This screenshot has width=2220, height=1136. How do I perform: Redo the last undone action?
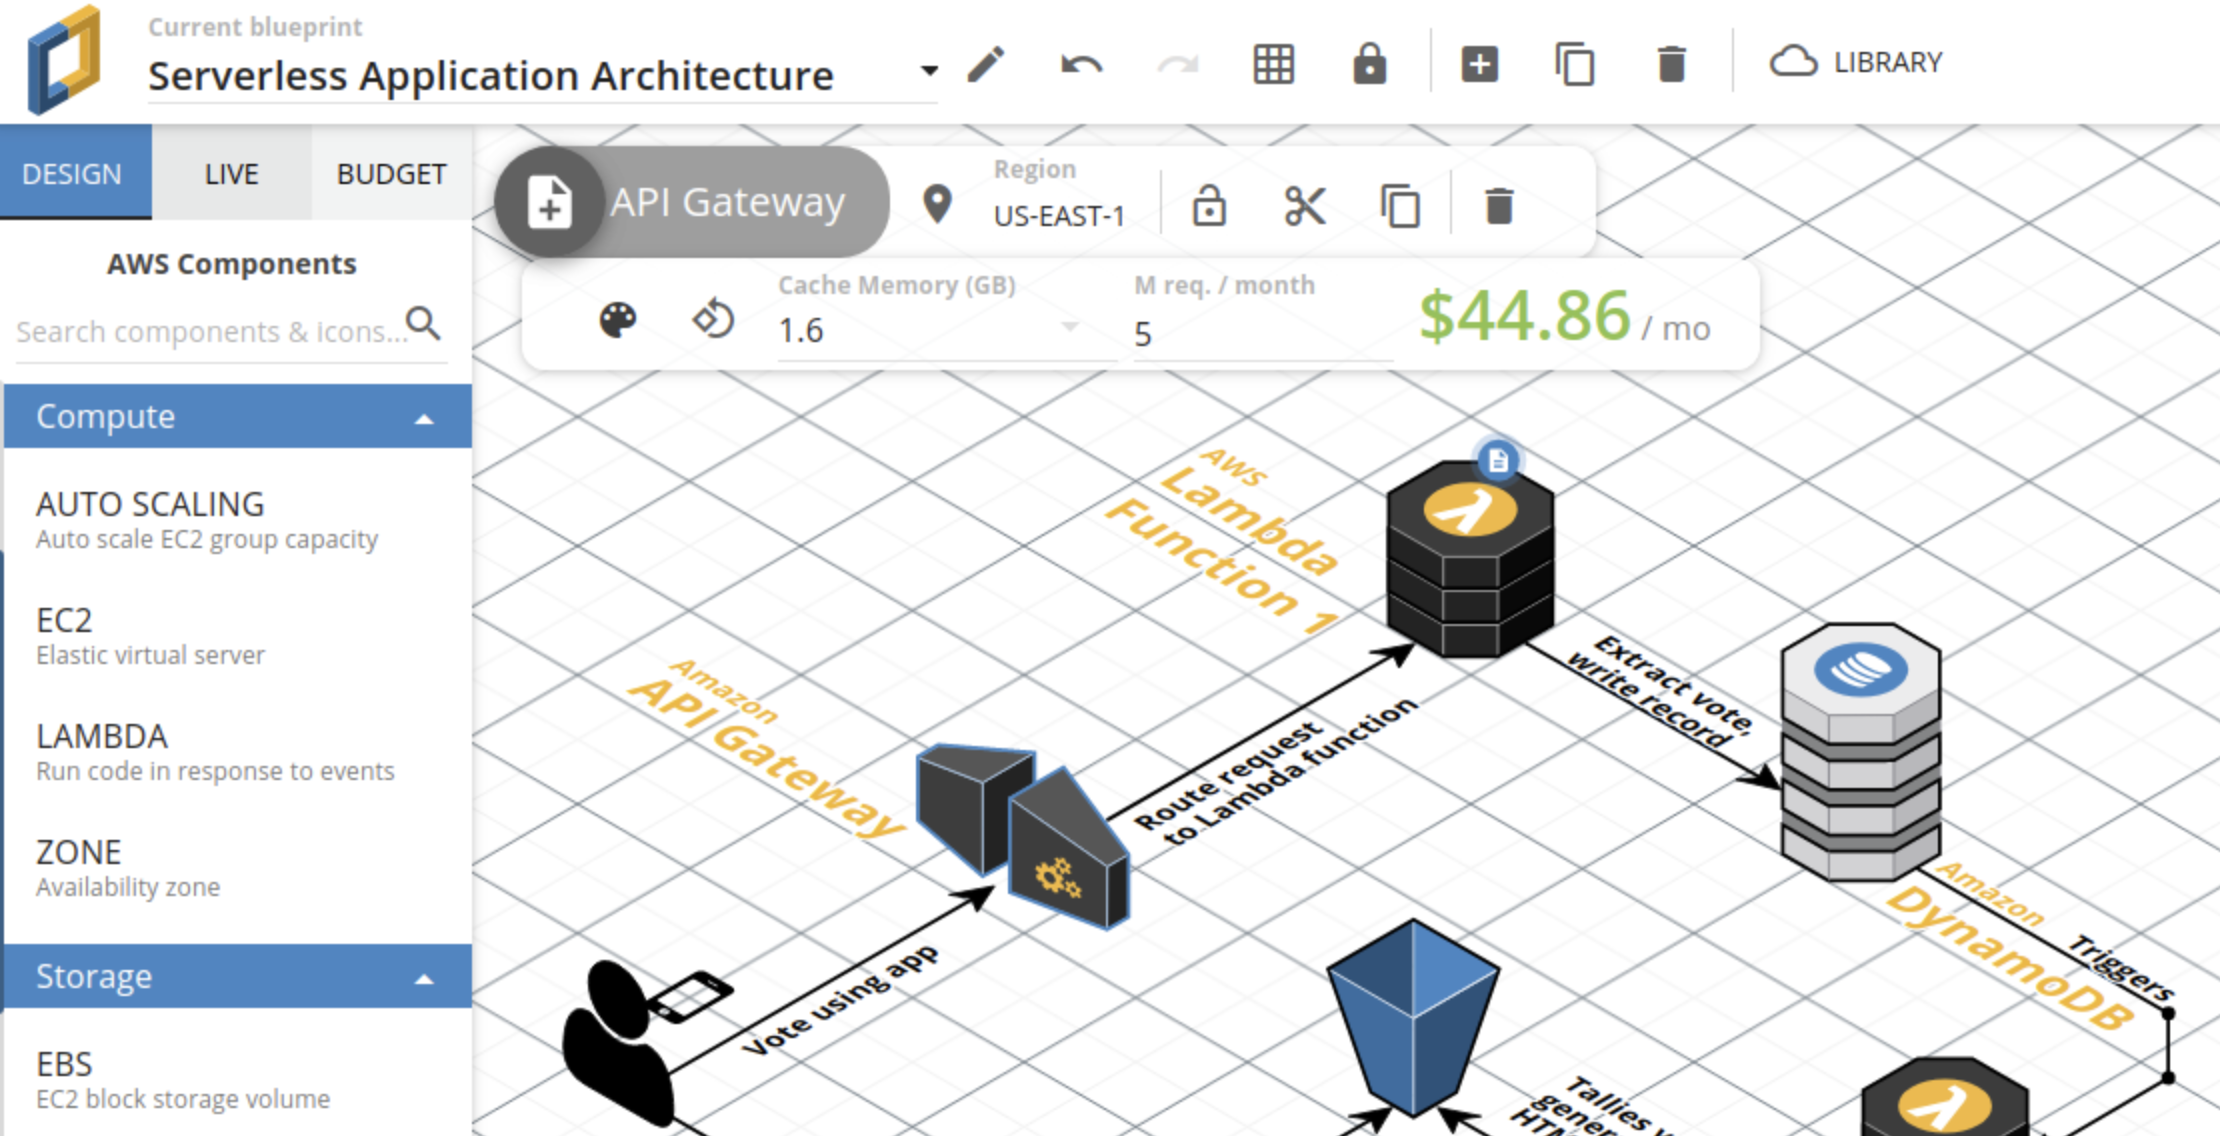click(1177, 65)
